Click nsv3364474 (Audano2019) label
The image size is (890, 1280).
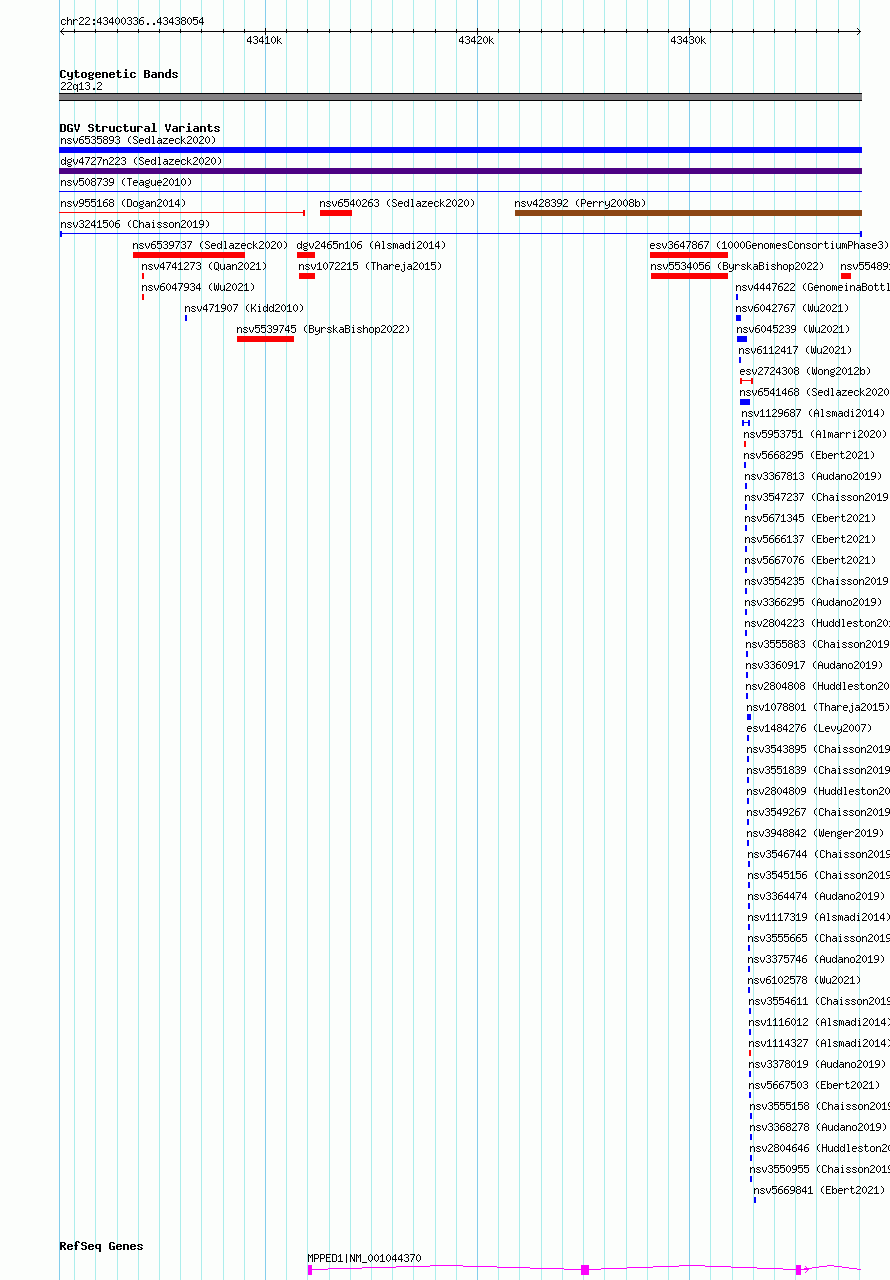click(818, 896)
